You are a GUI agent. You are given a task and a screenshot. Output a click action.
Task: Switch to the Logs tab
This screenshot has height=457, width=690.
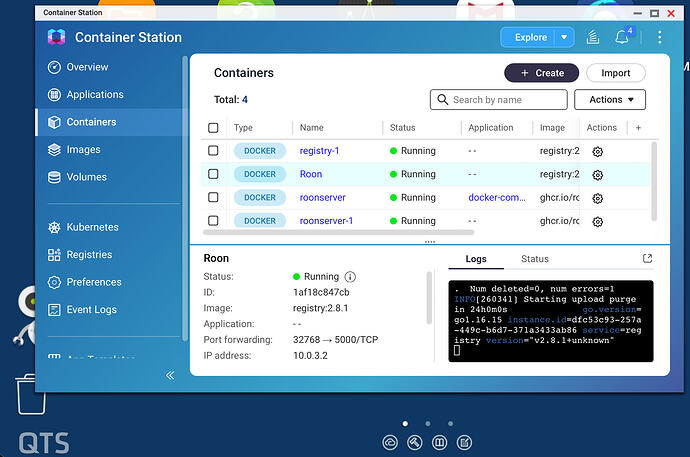(x=476, y=259)
